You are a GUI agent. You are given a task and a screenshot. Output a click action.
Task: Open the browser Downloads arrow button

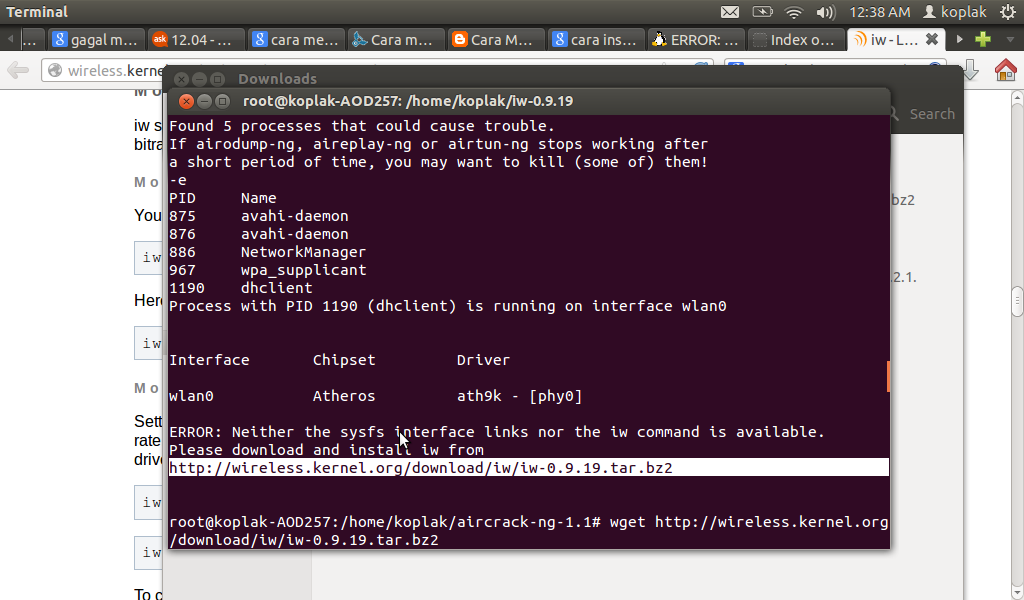coord(971,71)
